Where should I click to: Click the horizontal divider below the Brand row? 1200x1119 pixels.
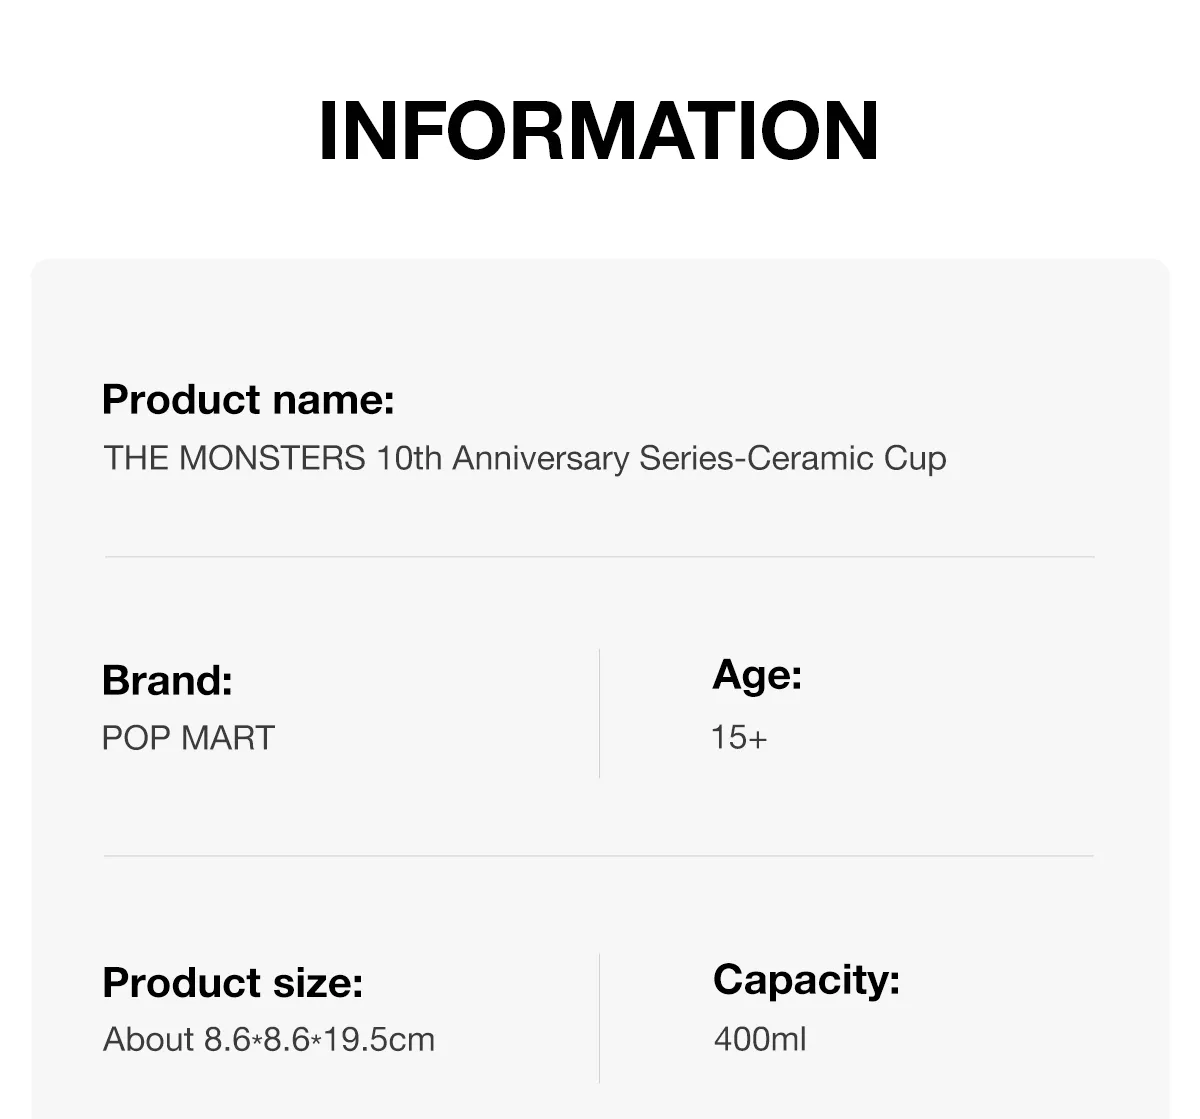pos(600,856)
